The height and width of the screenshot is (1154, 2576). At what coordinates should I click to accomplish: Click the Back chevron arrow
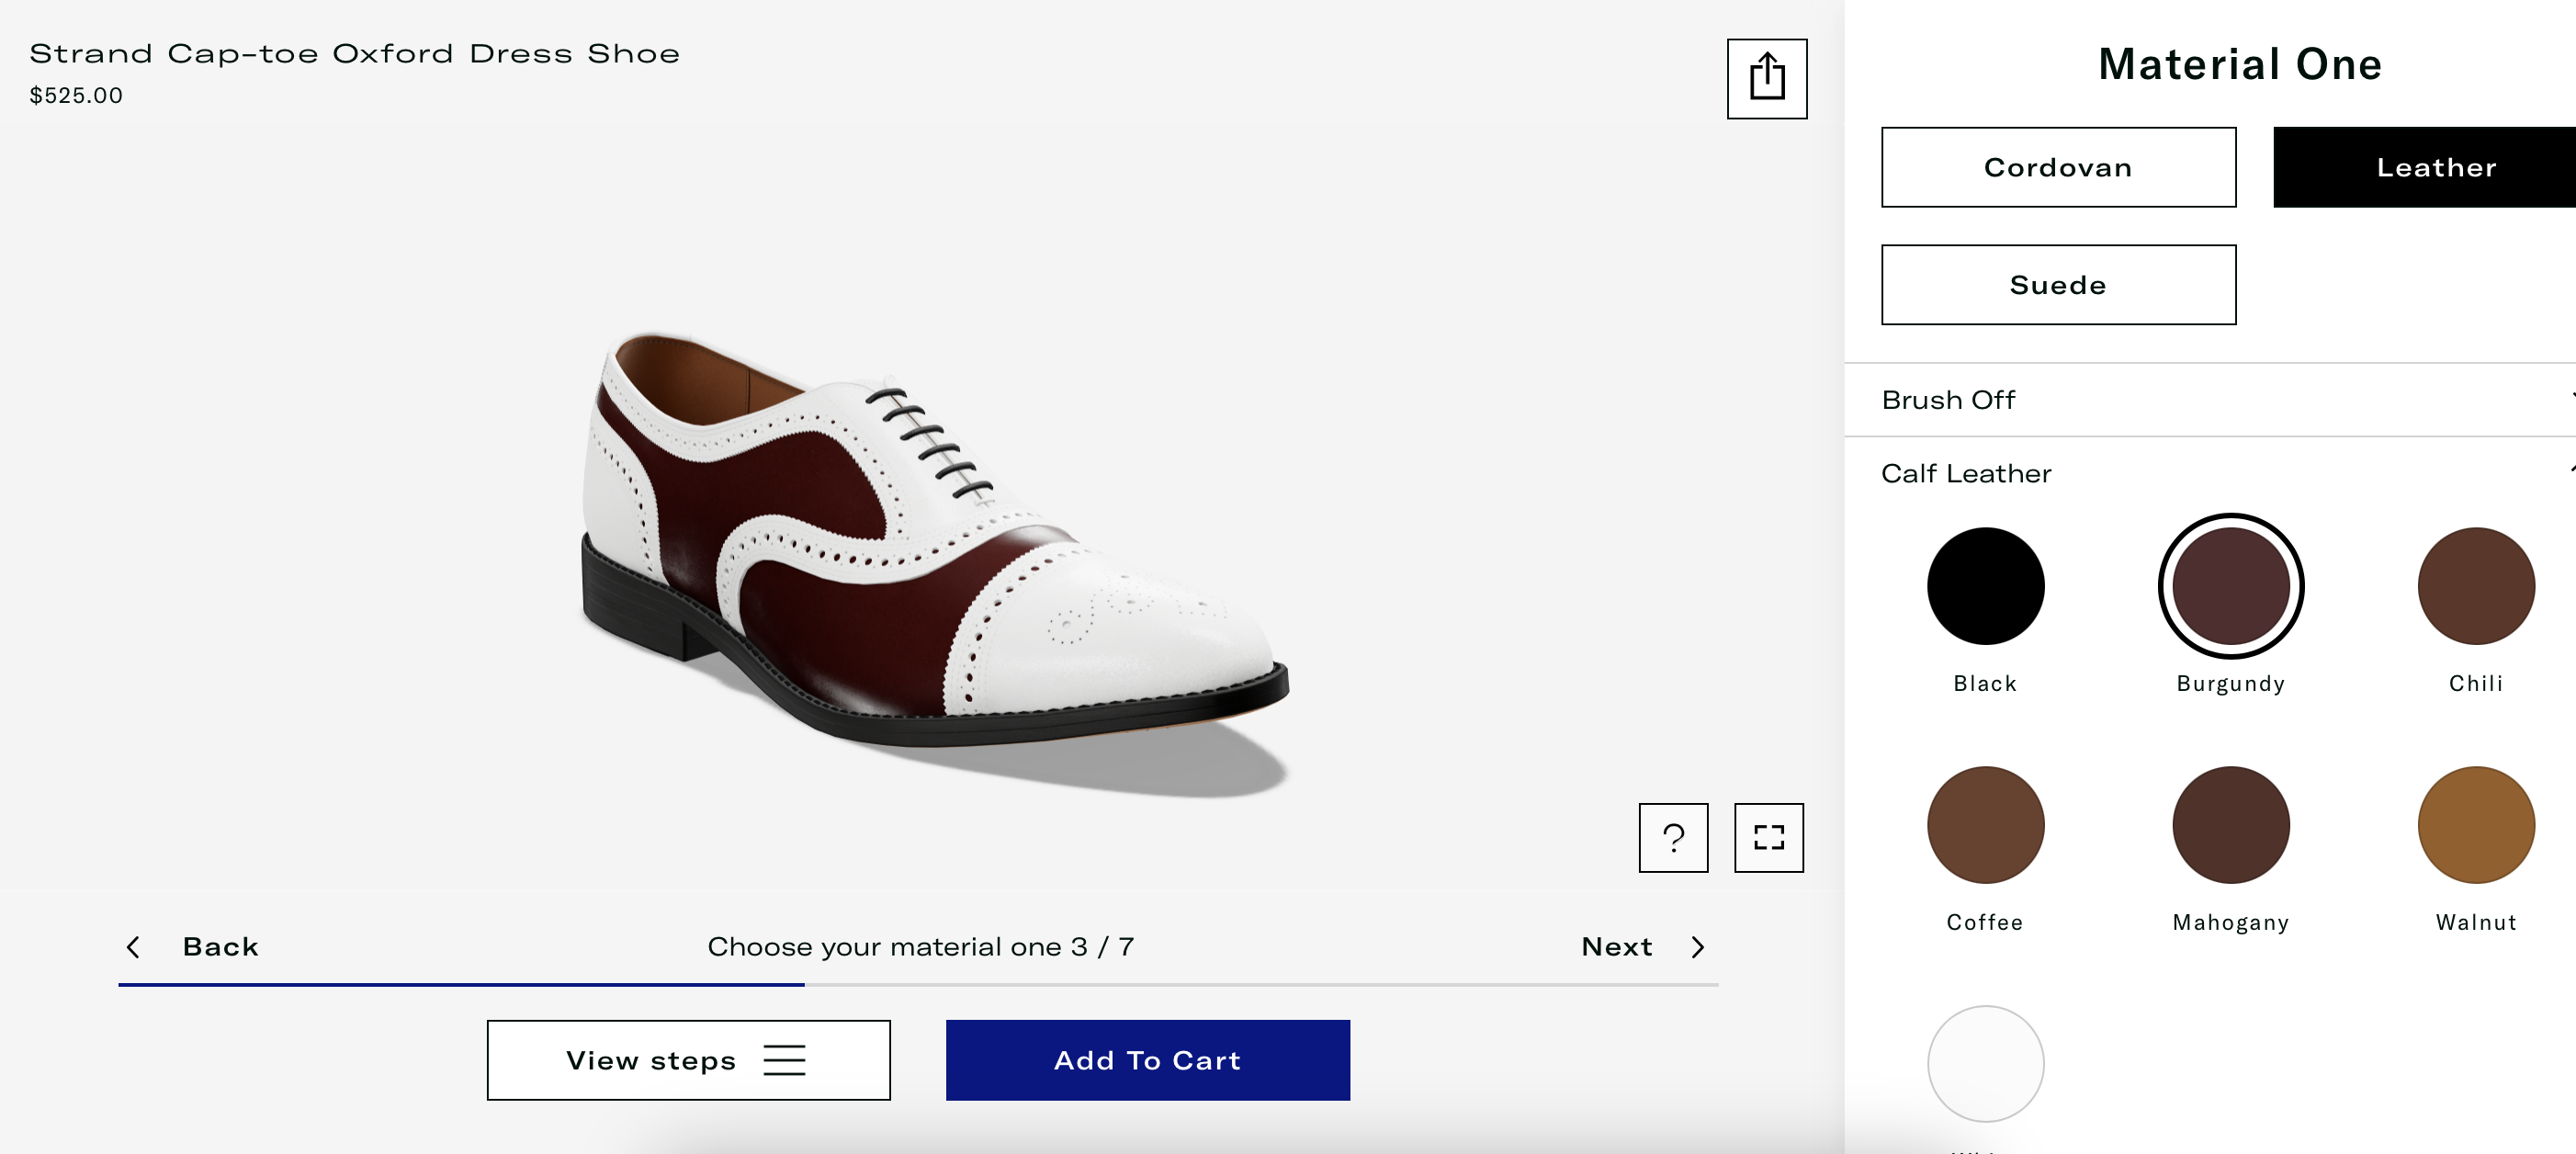tap(133, 947)
